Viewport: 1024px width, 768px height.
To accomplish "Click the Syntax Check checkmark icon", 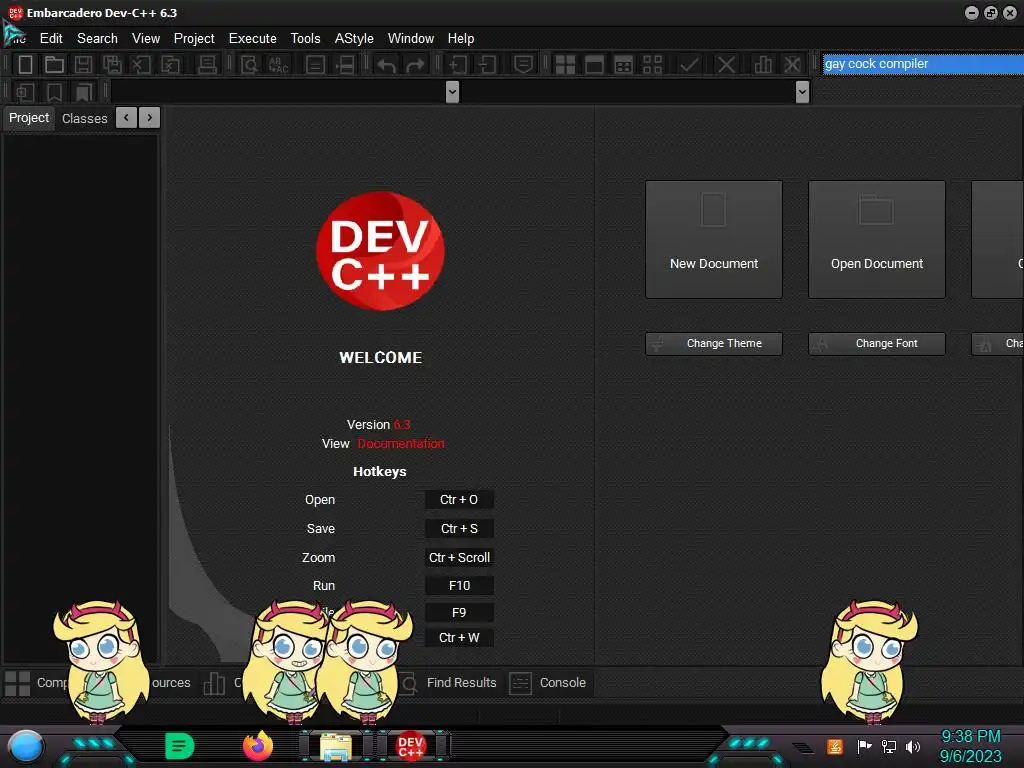I will pyautogui.click(x=689, y=65).
